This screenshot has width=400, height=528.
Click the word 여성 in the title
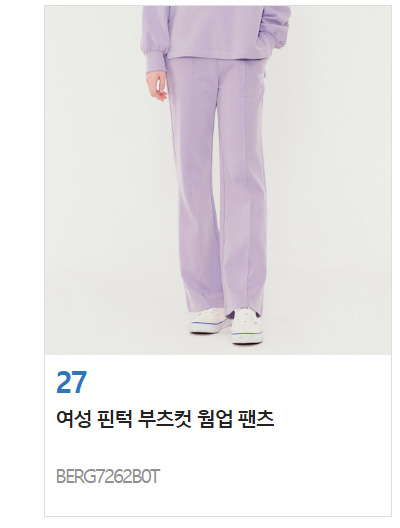73,419
